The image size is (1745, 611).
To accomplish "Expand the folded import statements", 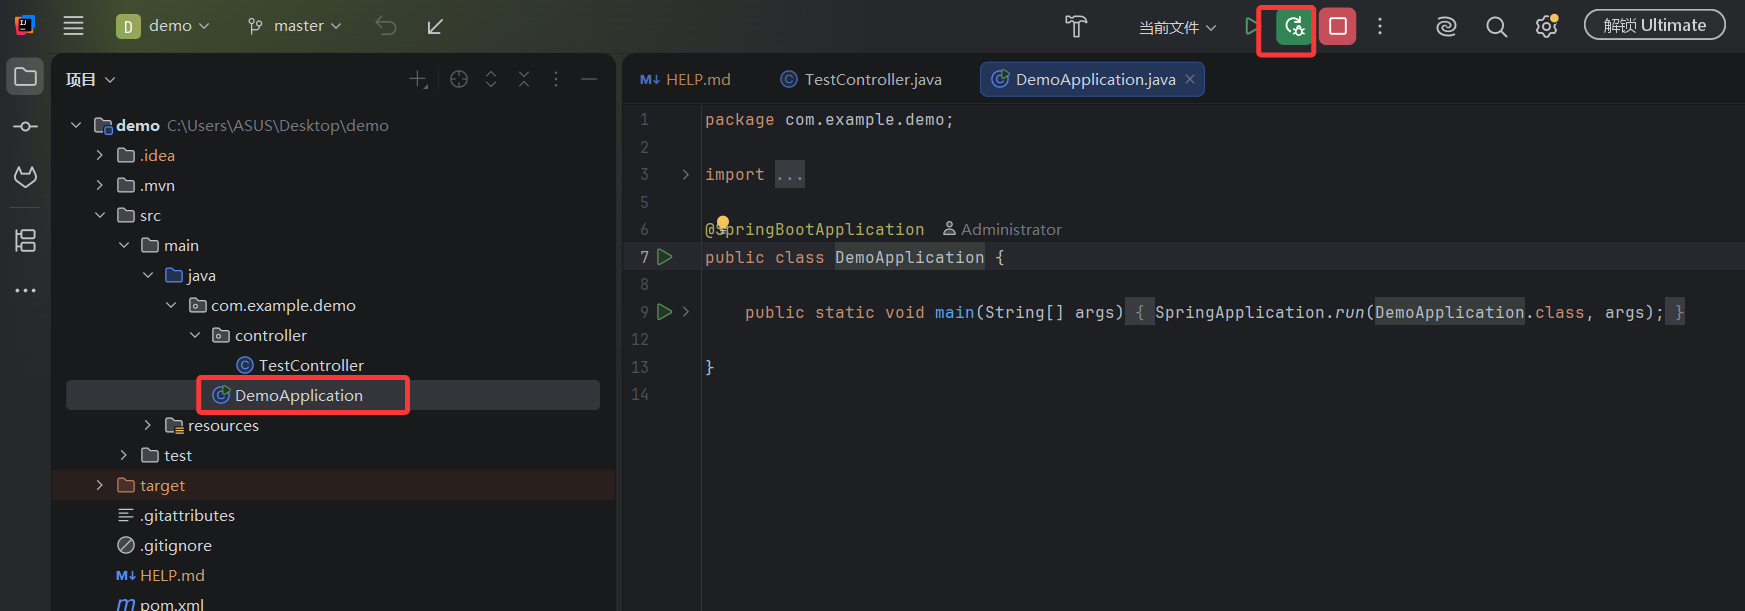I will coord(685,174).
